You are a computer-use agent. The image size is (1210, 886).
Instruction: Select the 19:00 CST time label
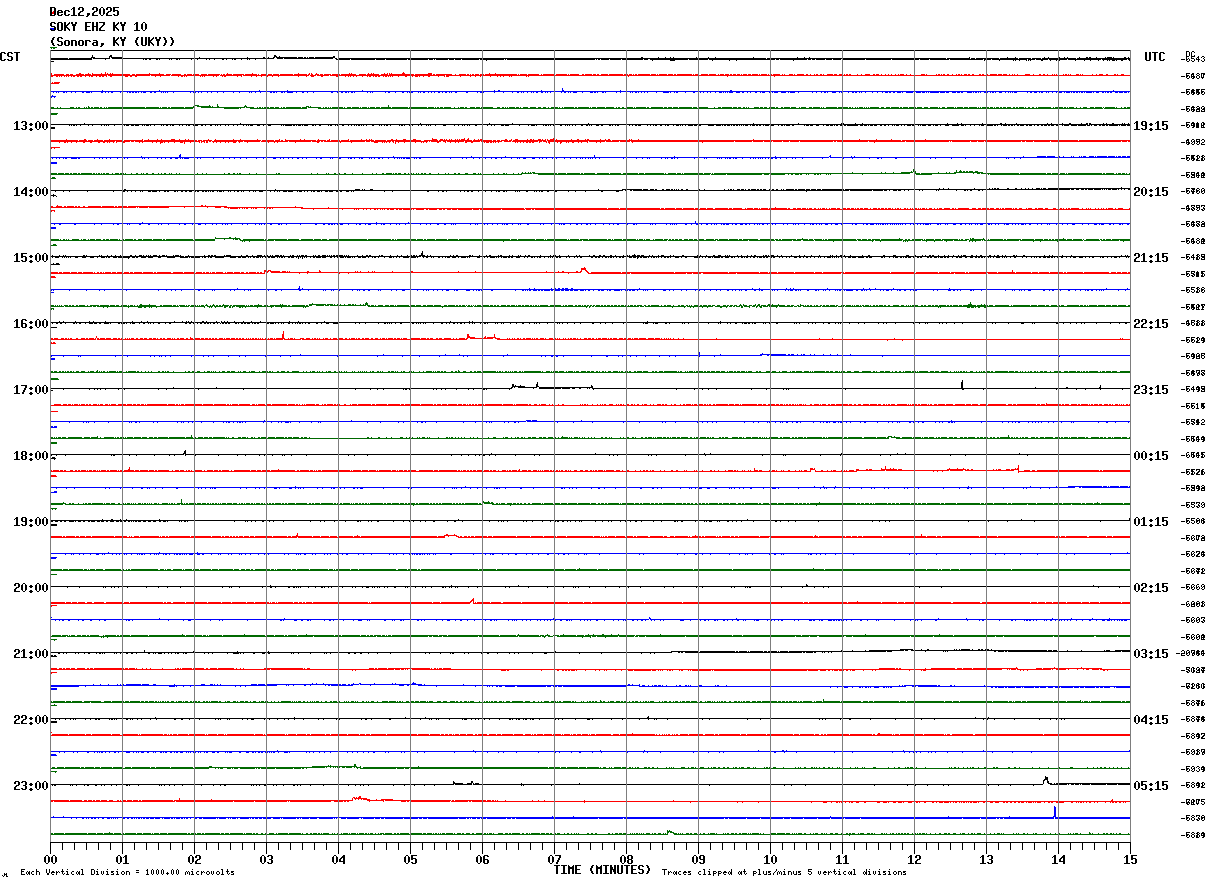(31, 522)
